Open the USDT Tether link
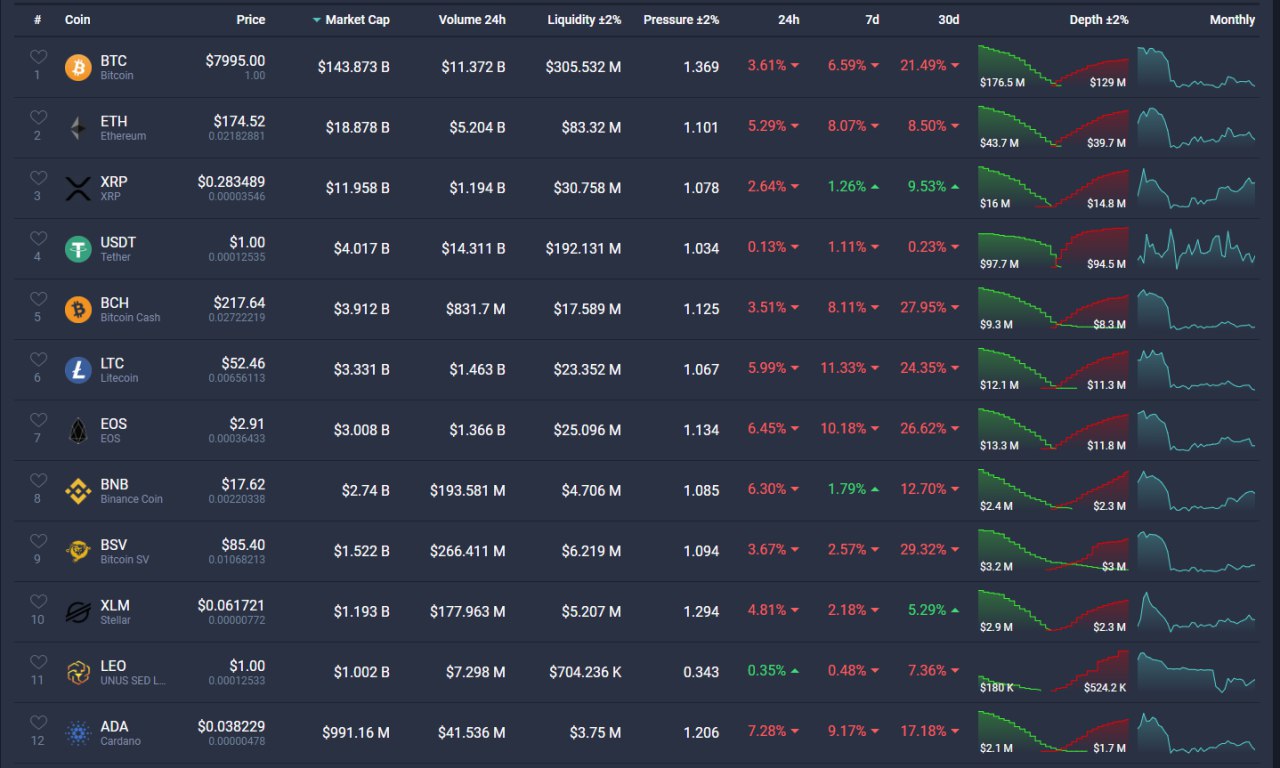 [118, 249]
